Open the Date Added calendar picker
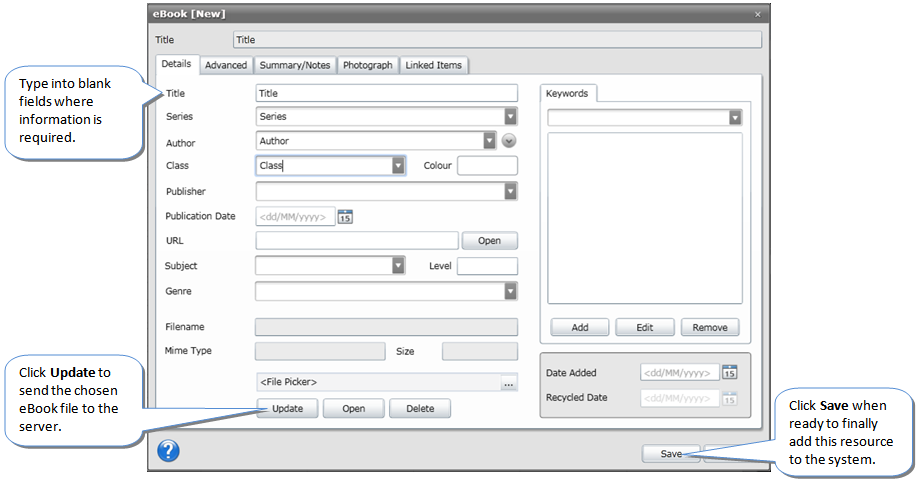This screenshot has width=918, height=481. pyautogui.click(x=730, y=373)
